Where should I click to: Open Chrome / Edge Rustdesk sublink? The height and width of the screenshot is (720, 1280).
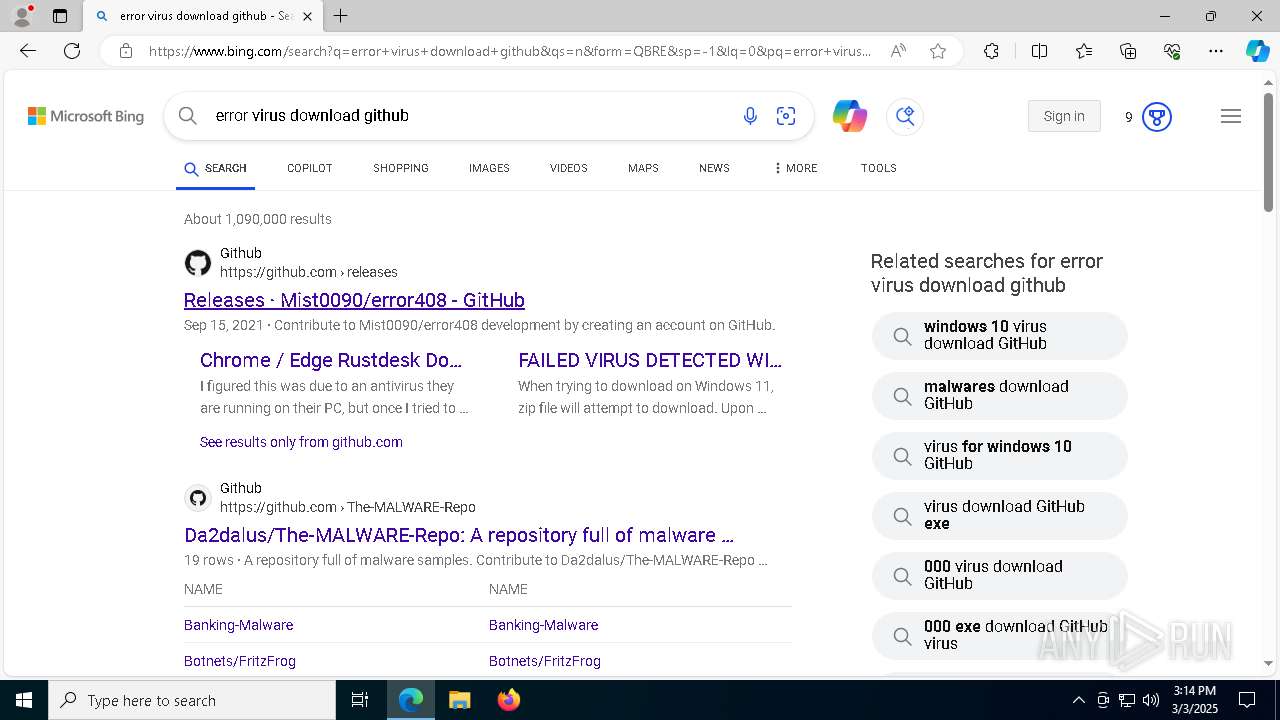point(331,360)
